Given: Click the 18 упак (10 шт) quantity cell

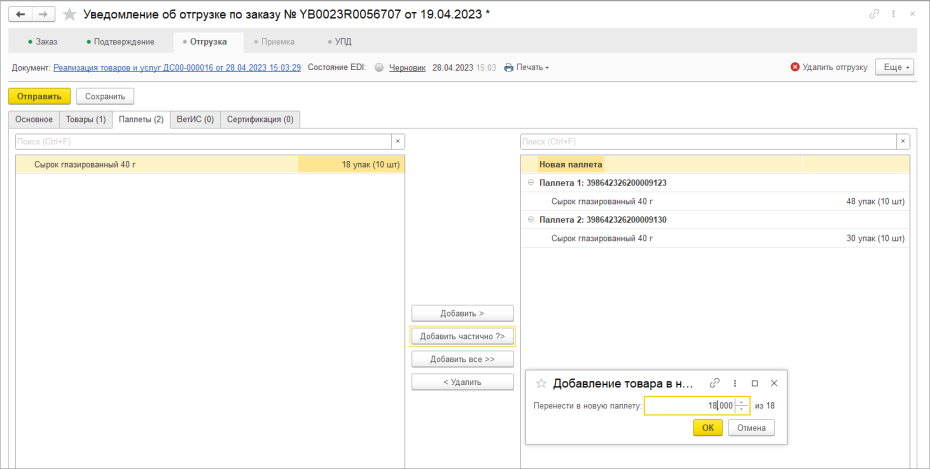Looking at the screenshot, I should point(351,164).
